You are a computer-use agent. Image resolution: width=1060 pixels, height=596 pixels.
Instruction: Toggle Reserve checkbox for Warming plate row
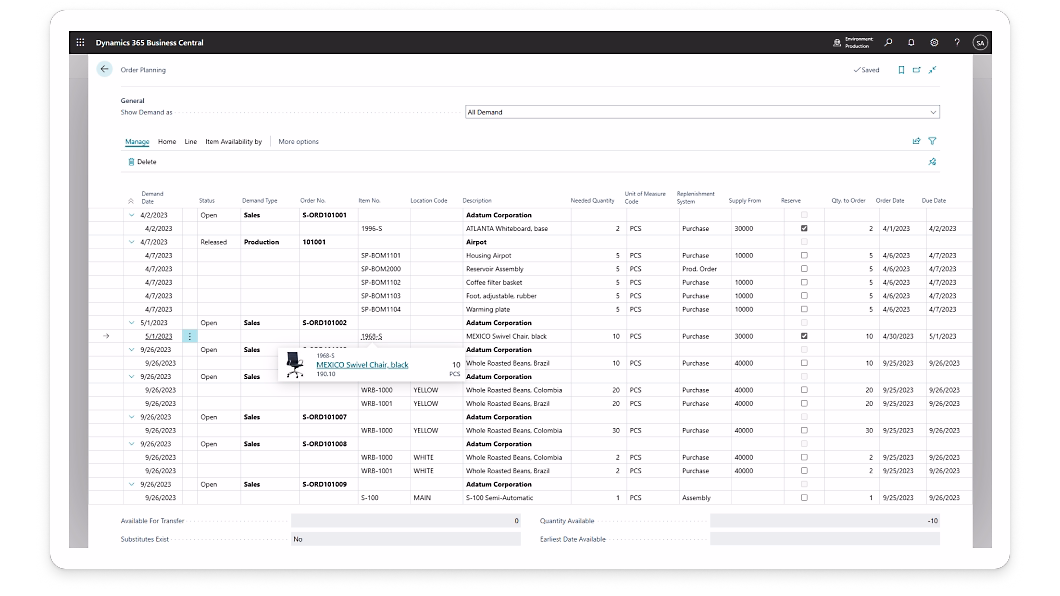click(804, 309)
